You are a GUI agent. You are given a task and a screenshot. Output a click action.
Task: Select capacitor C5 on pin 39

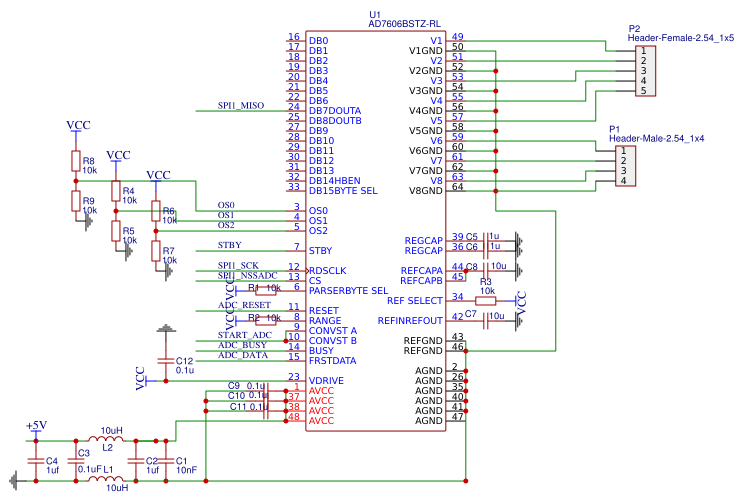pos(485,241)
